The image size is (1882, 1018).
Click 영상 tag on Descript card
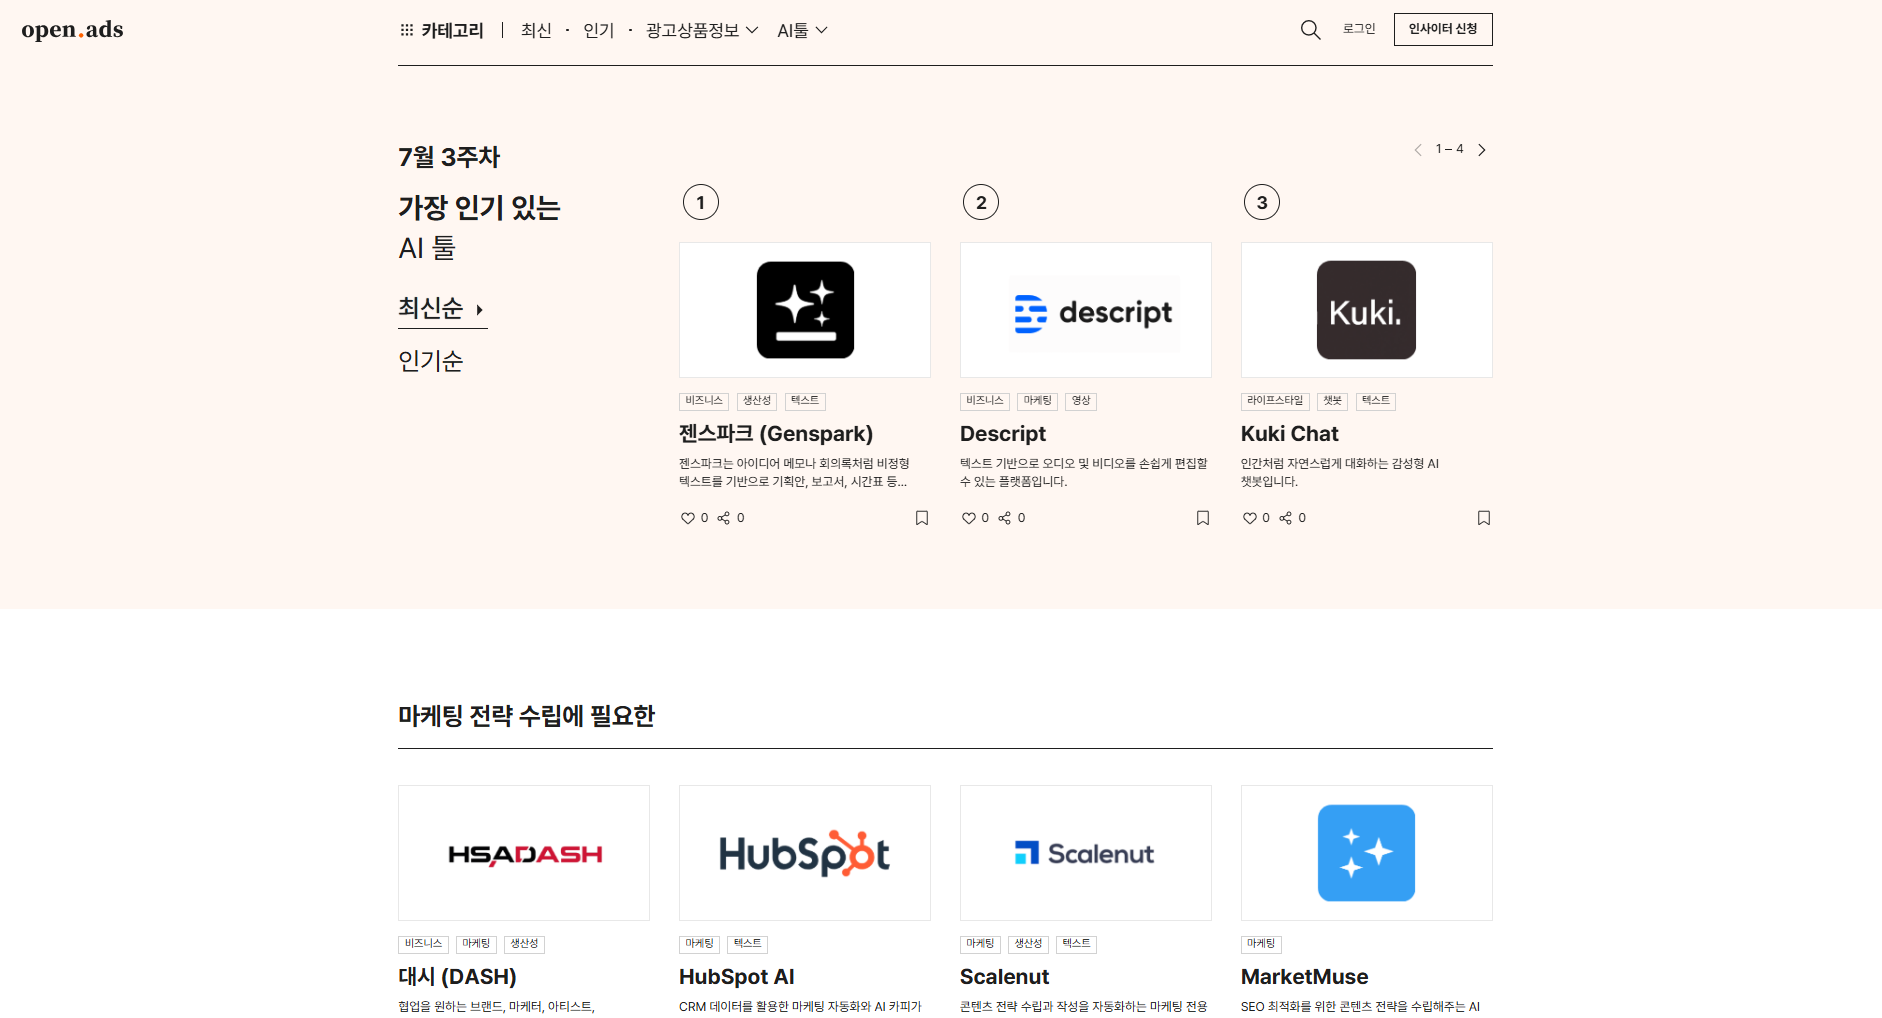point(1081,401)
